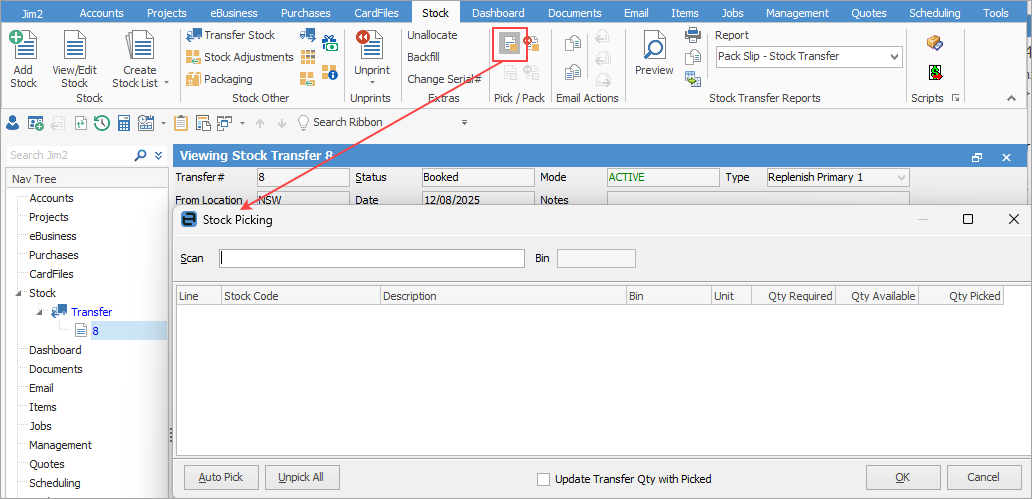Enable Update Transfer Qty with Picked checkbox
The width and height of the screenshot is (1032, 499).
544,479
